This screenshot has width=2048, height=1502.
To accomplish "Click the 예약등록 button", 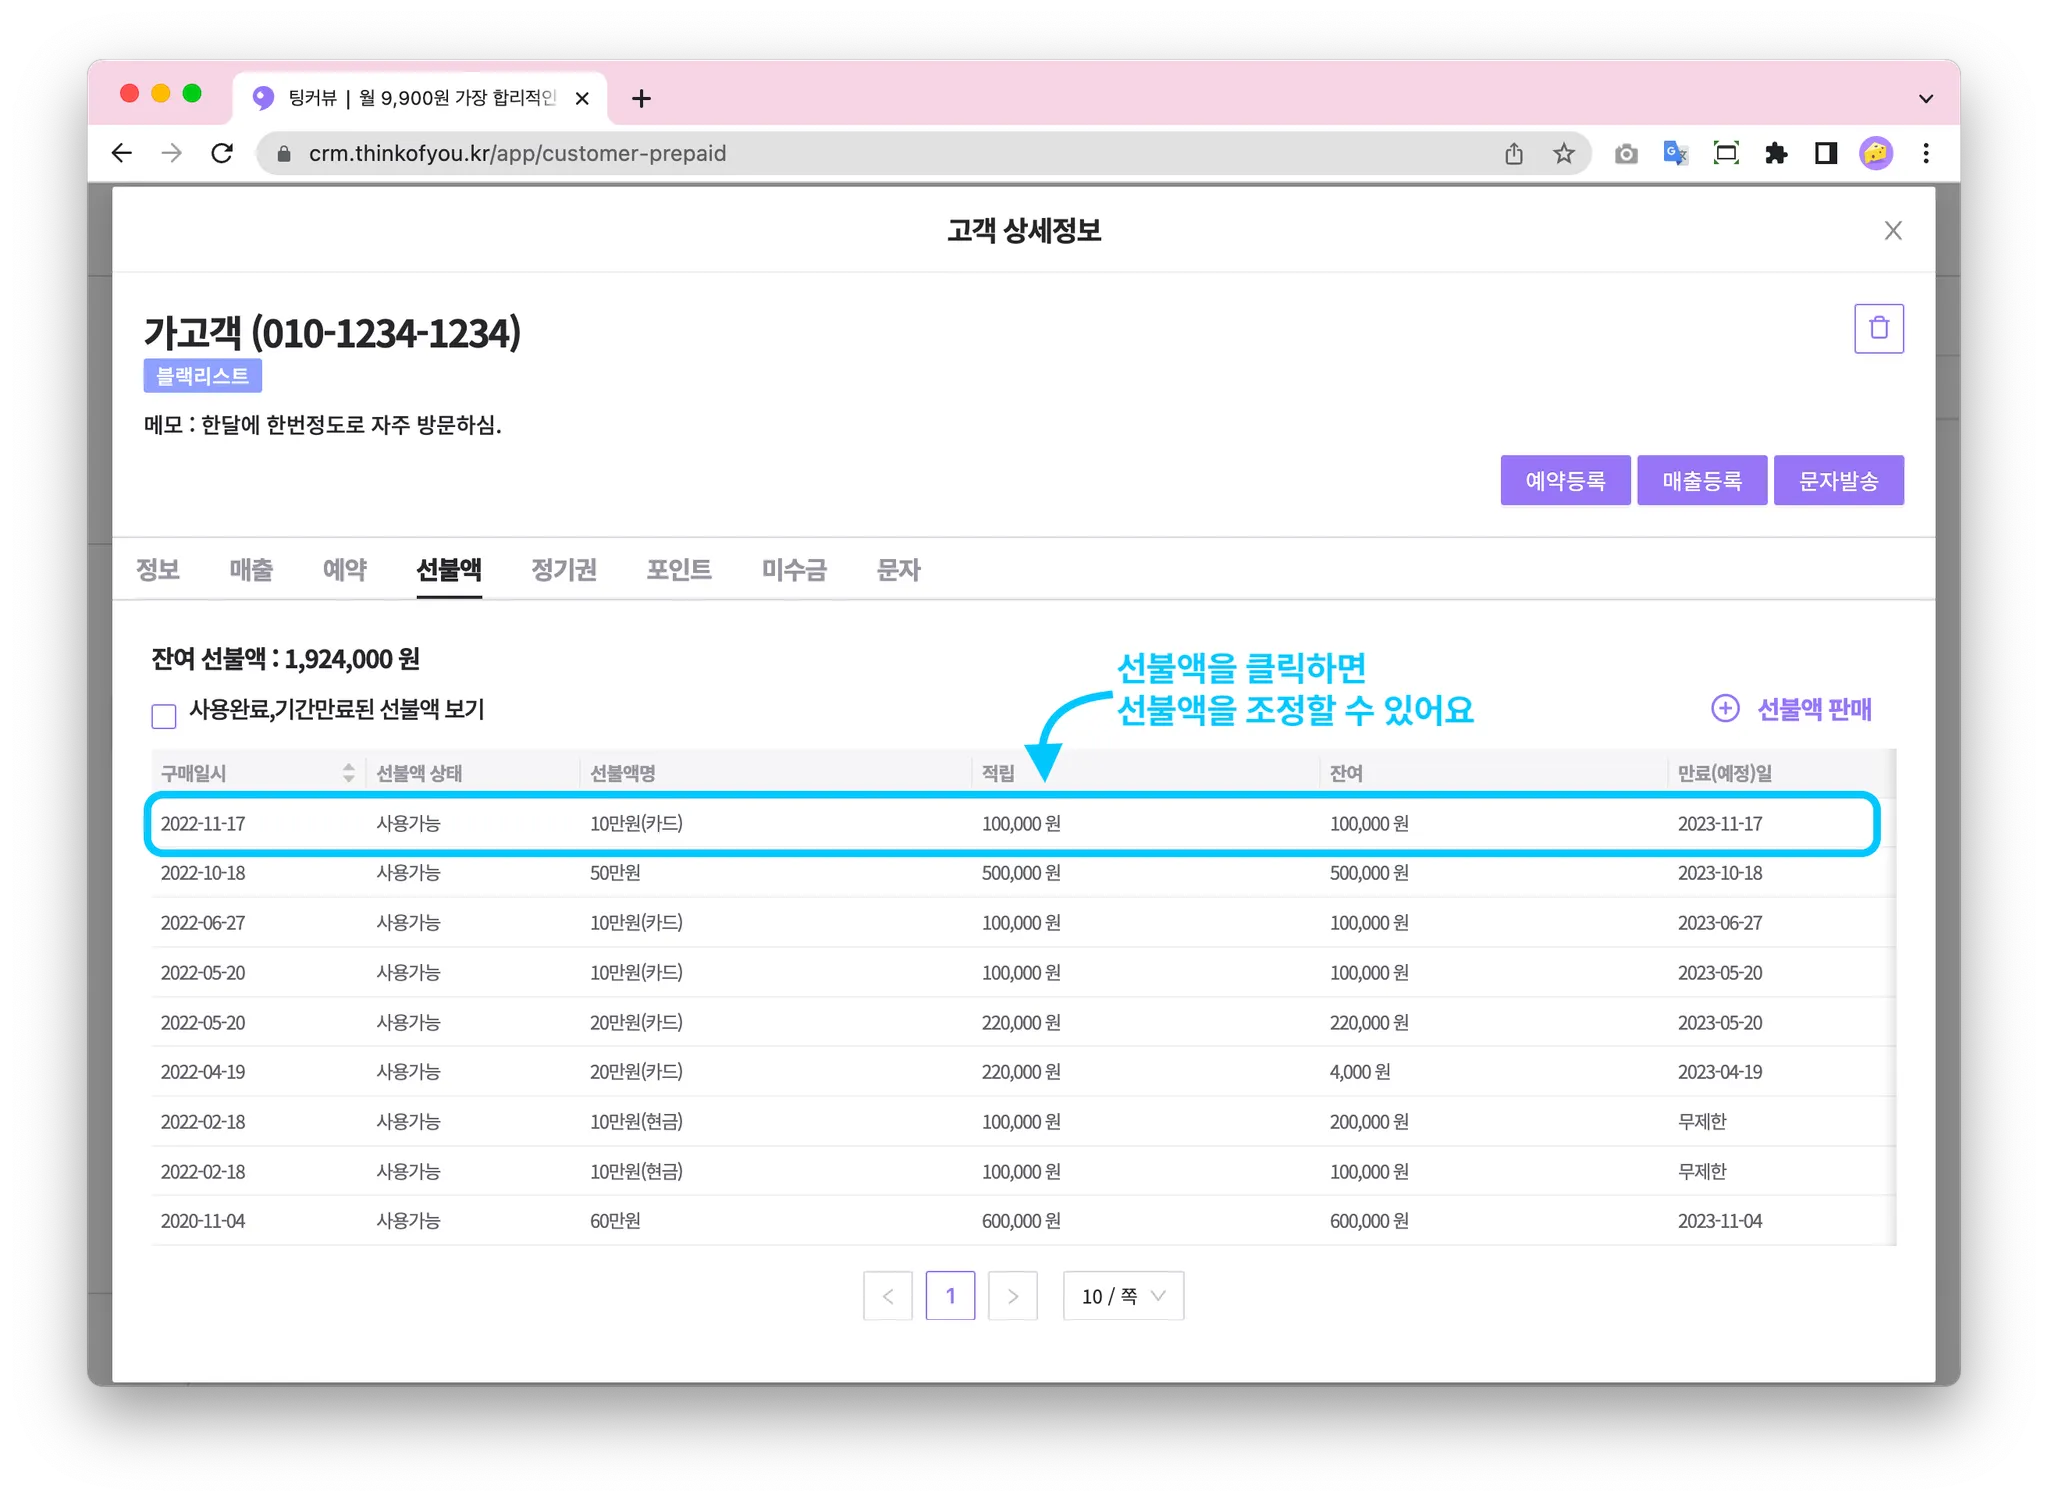I will 1564,481.
